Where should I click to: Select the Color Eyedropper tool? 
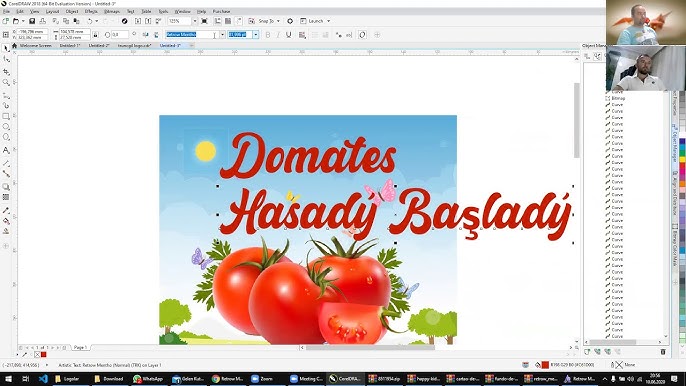[x=6, y=211]
